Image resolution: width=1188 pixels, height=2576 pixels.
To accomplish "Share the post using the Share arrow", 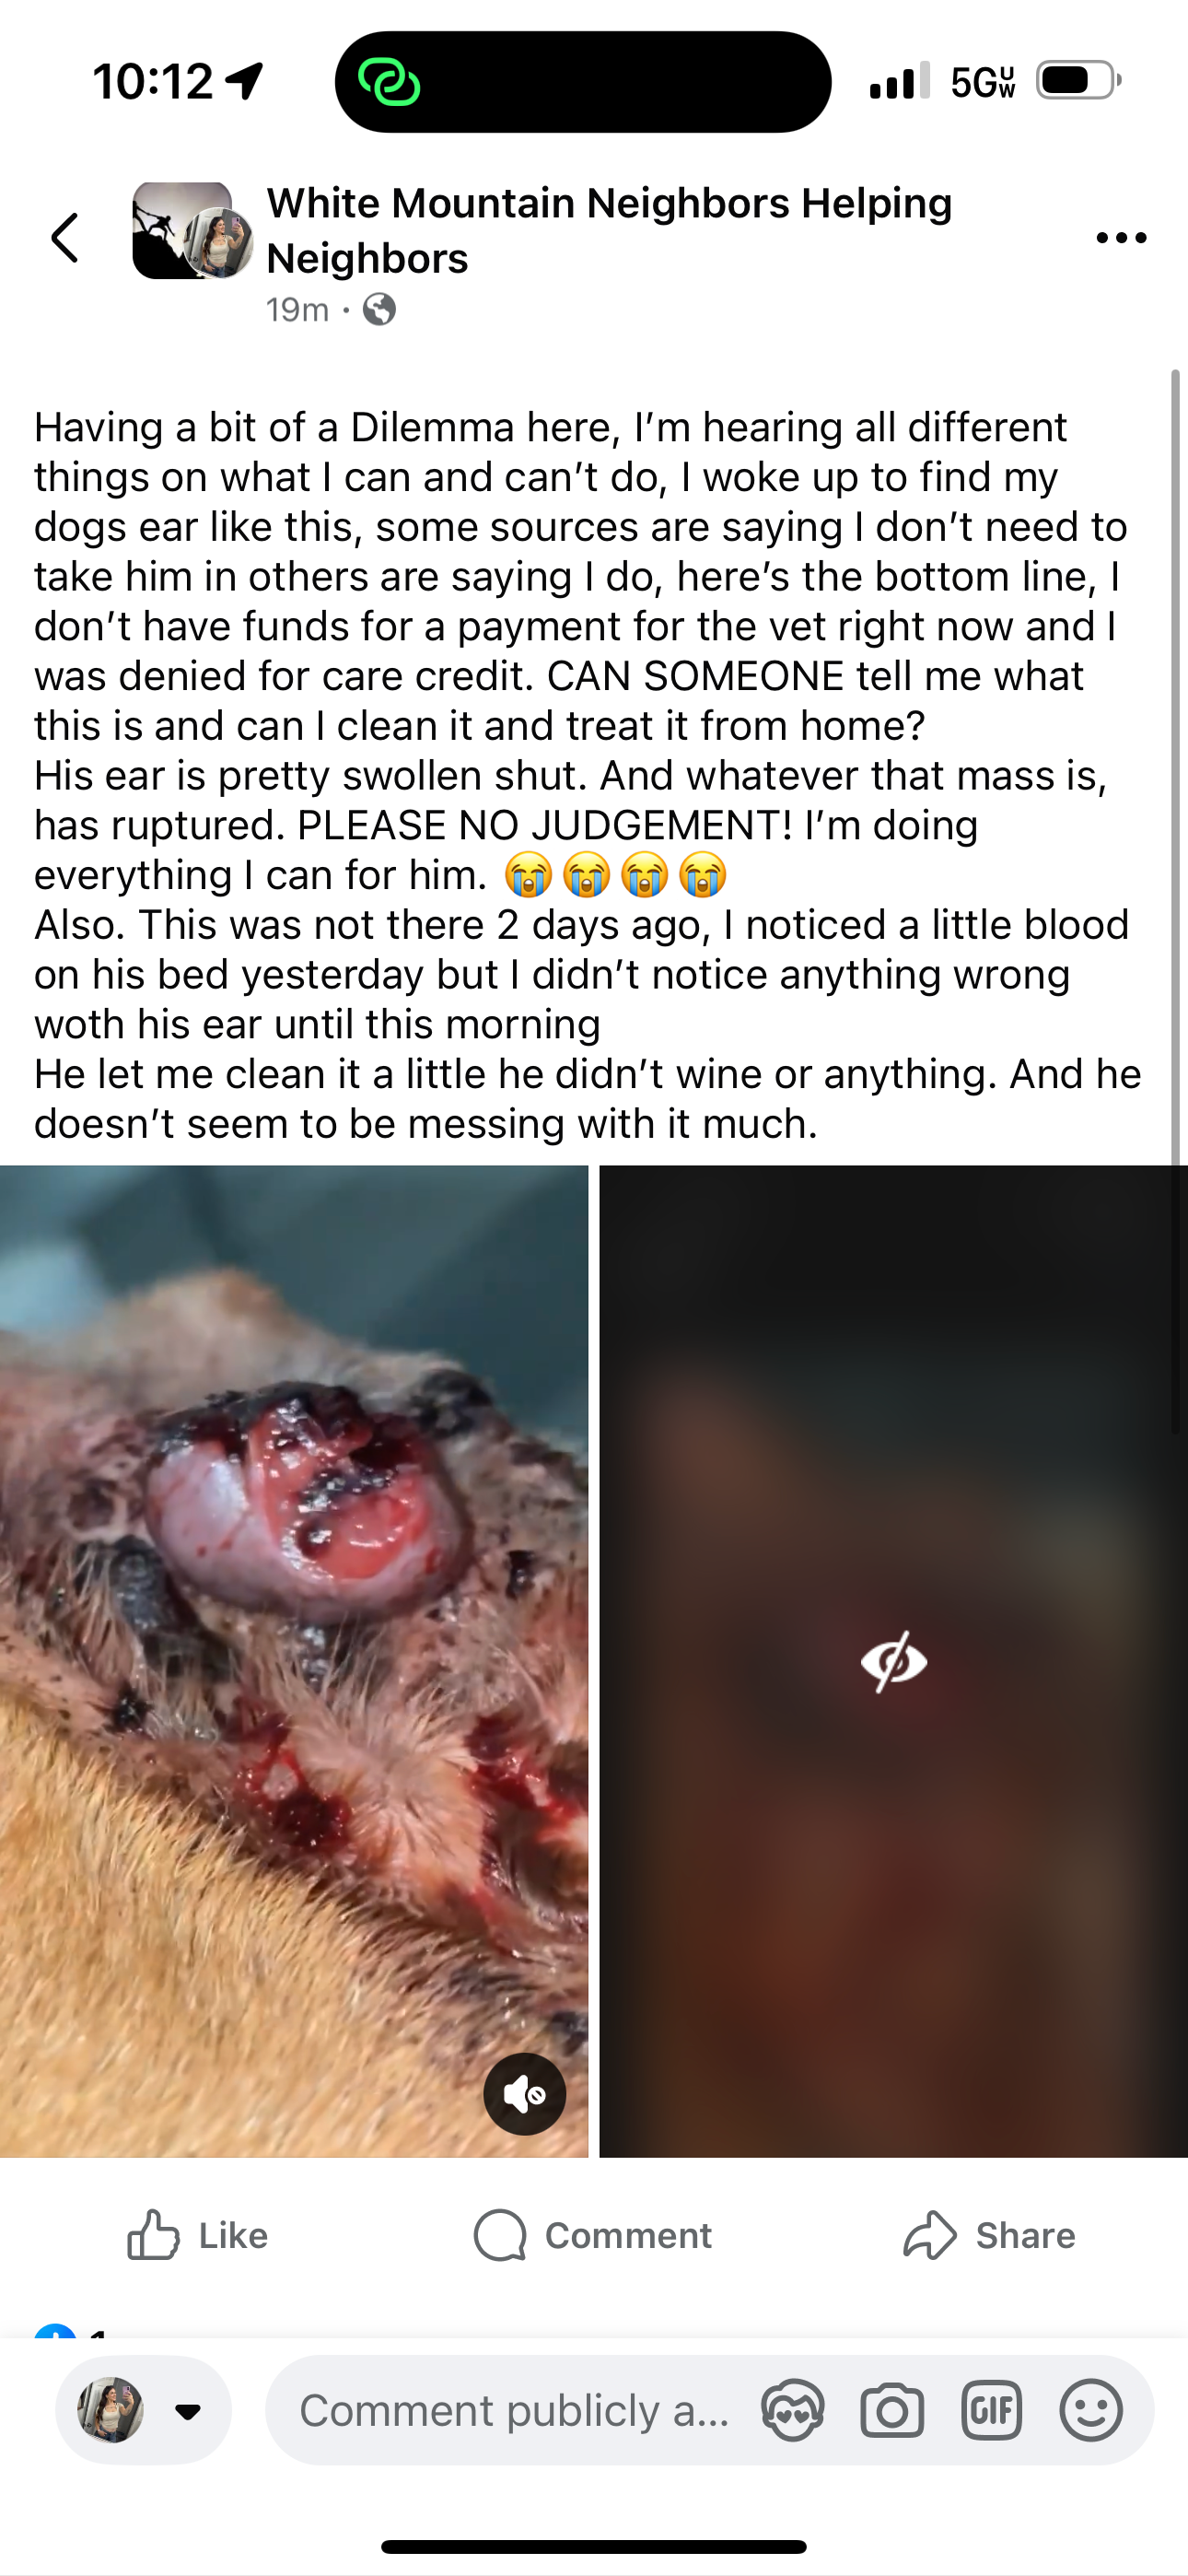I will [989, 2235].
